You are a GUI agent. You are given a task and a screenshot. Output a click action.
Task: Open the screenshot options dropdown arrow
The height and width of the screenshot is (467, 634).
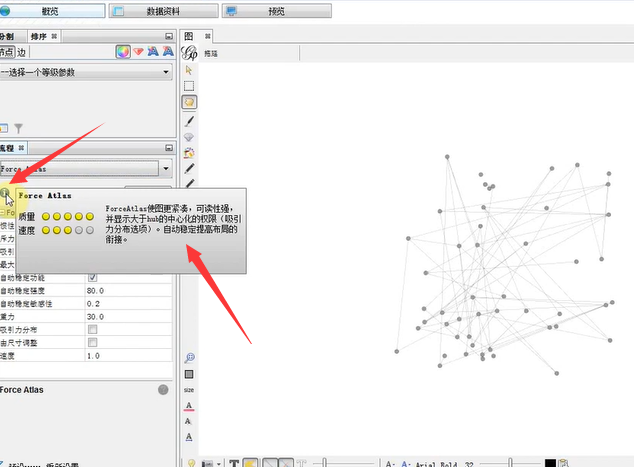(218, 464)
